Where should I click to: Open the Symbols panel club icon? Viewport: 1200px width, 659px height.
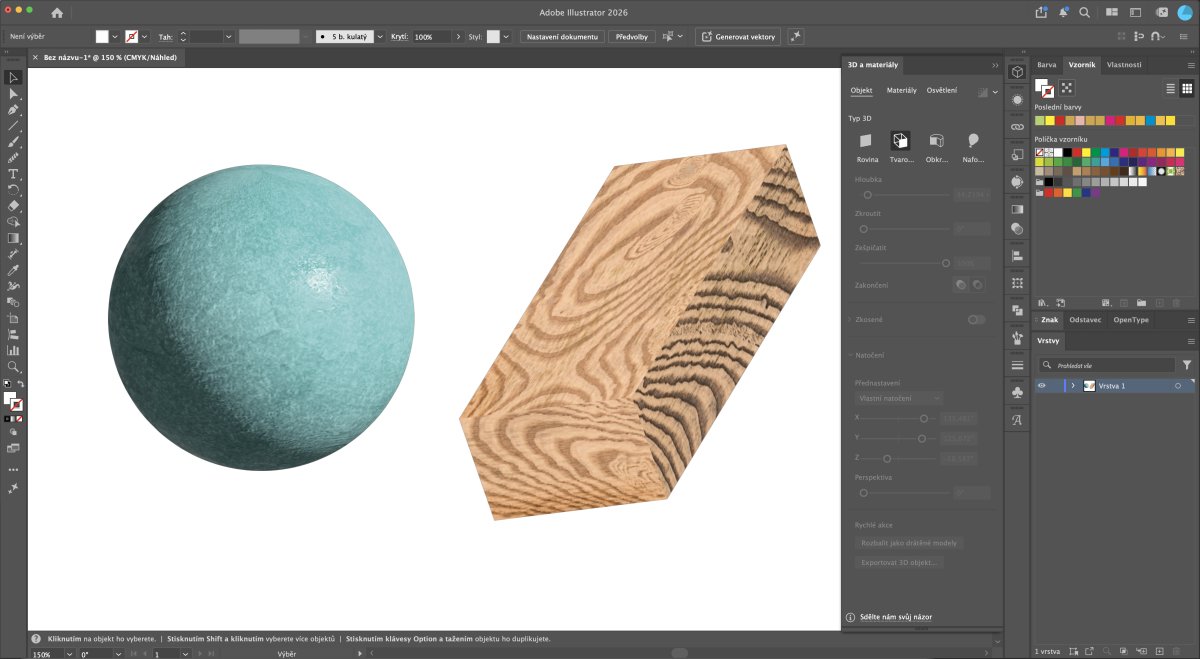1017,393
